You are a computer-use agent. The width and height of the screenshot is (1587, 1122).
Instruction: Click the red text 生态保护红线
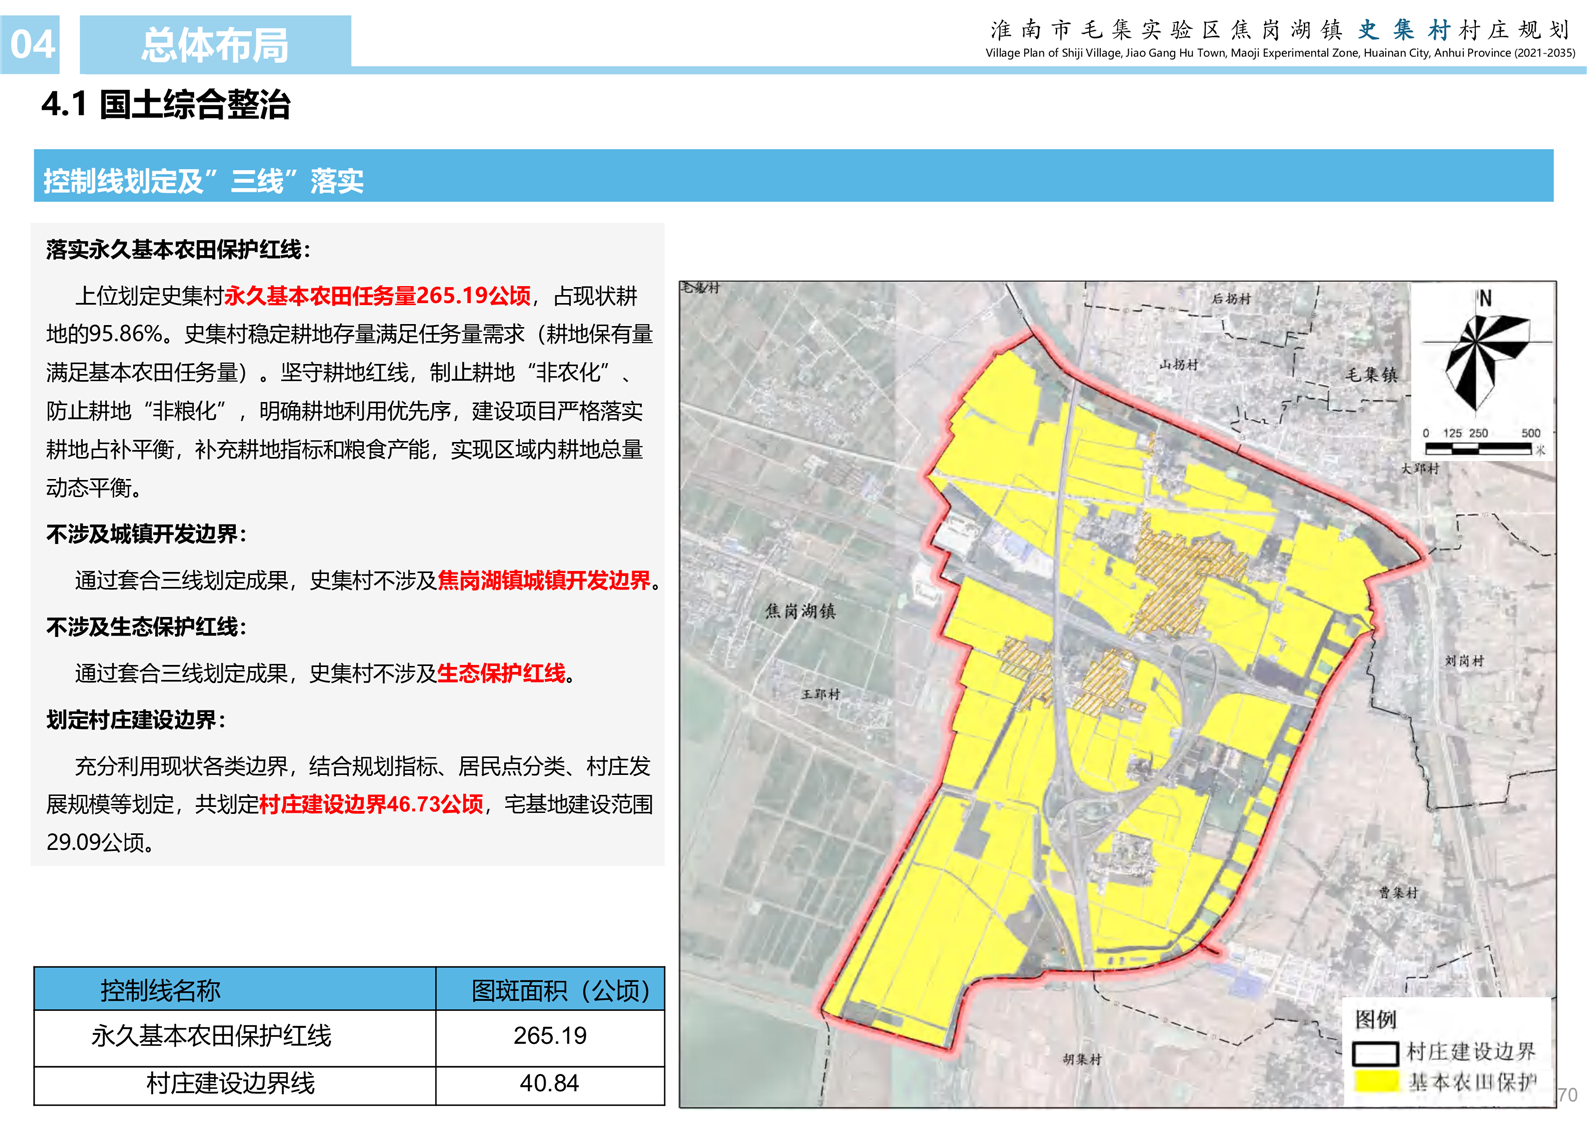click(501, 674)
